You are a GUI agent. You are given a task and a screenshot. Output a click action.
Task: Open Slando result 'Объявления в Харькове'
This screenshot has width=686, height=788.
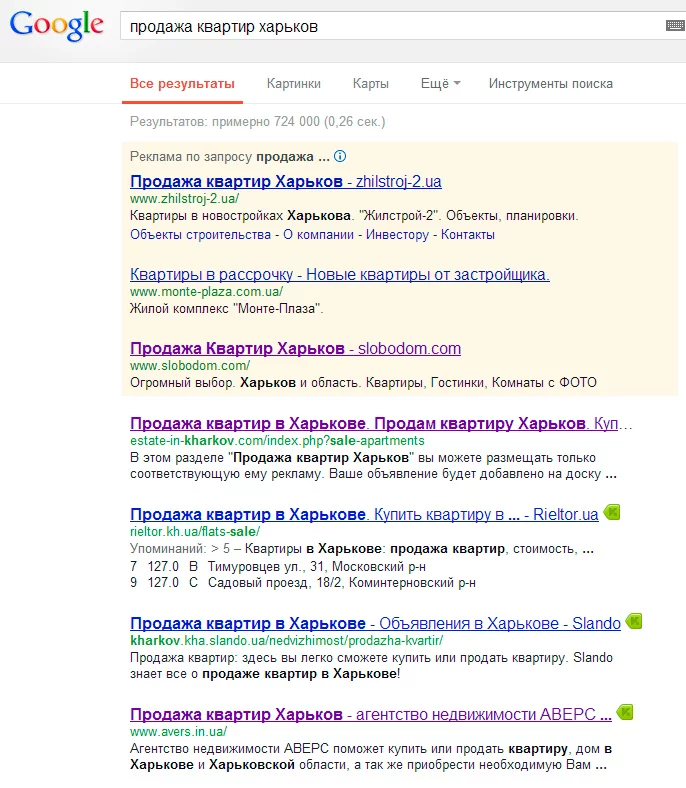375,623
